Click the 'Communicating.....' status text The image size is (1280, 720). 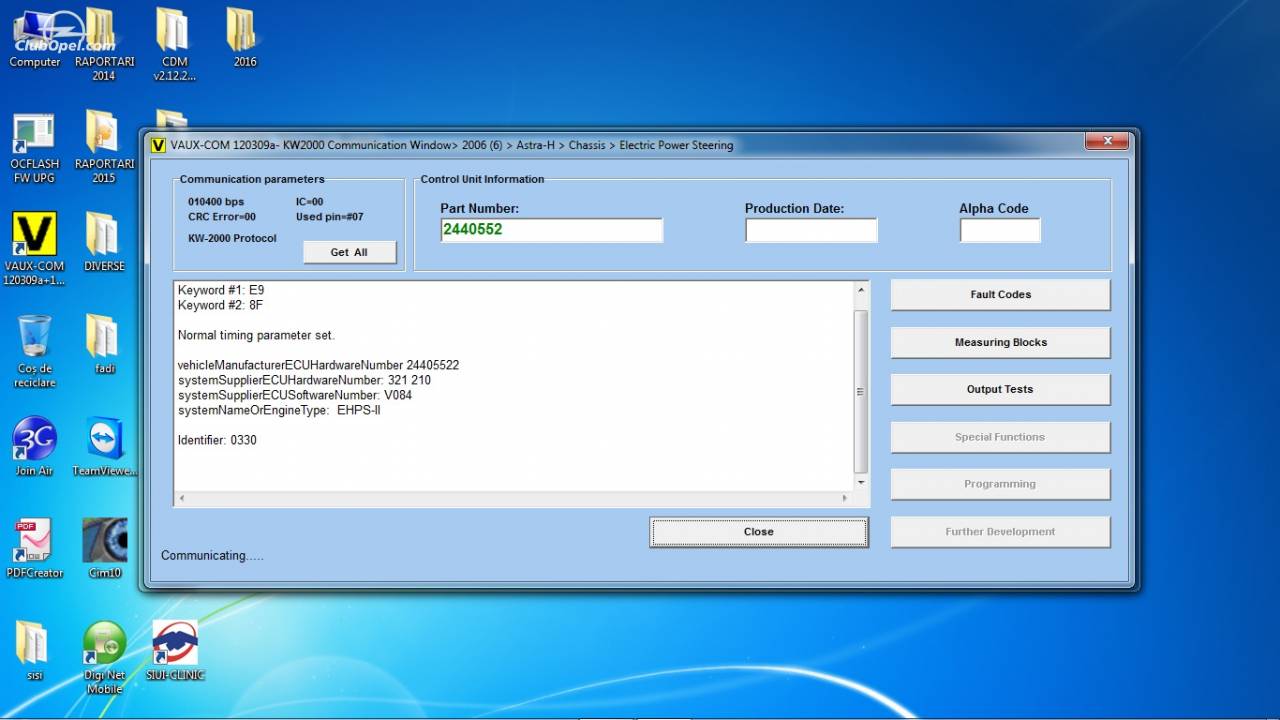click(x=212, y=556)
